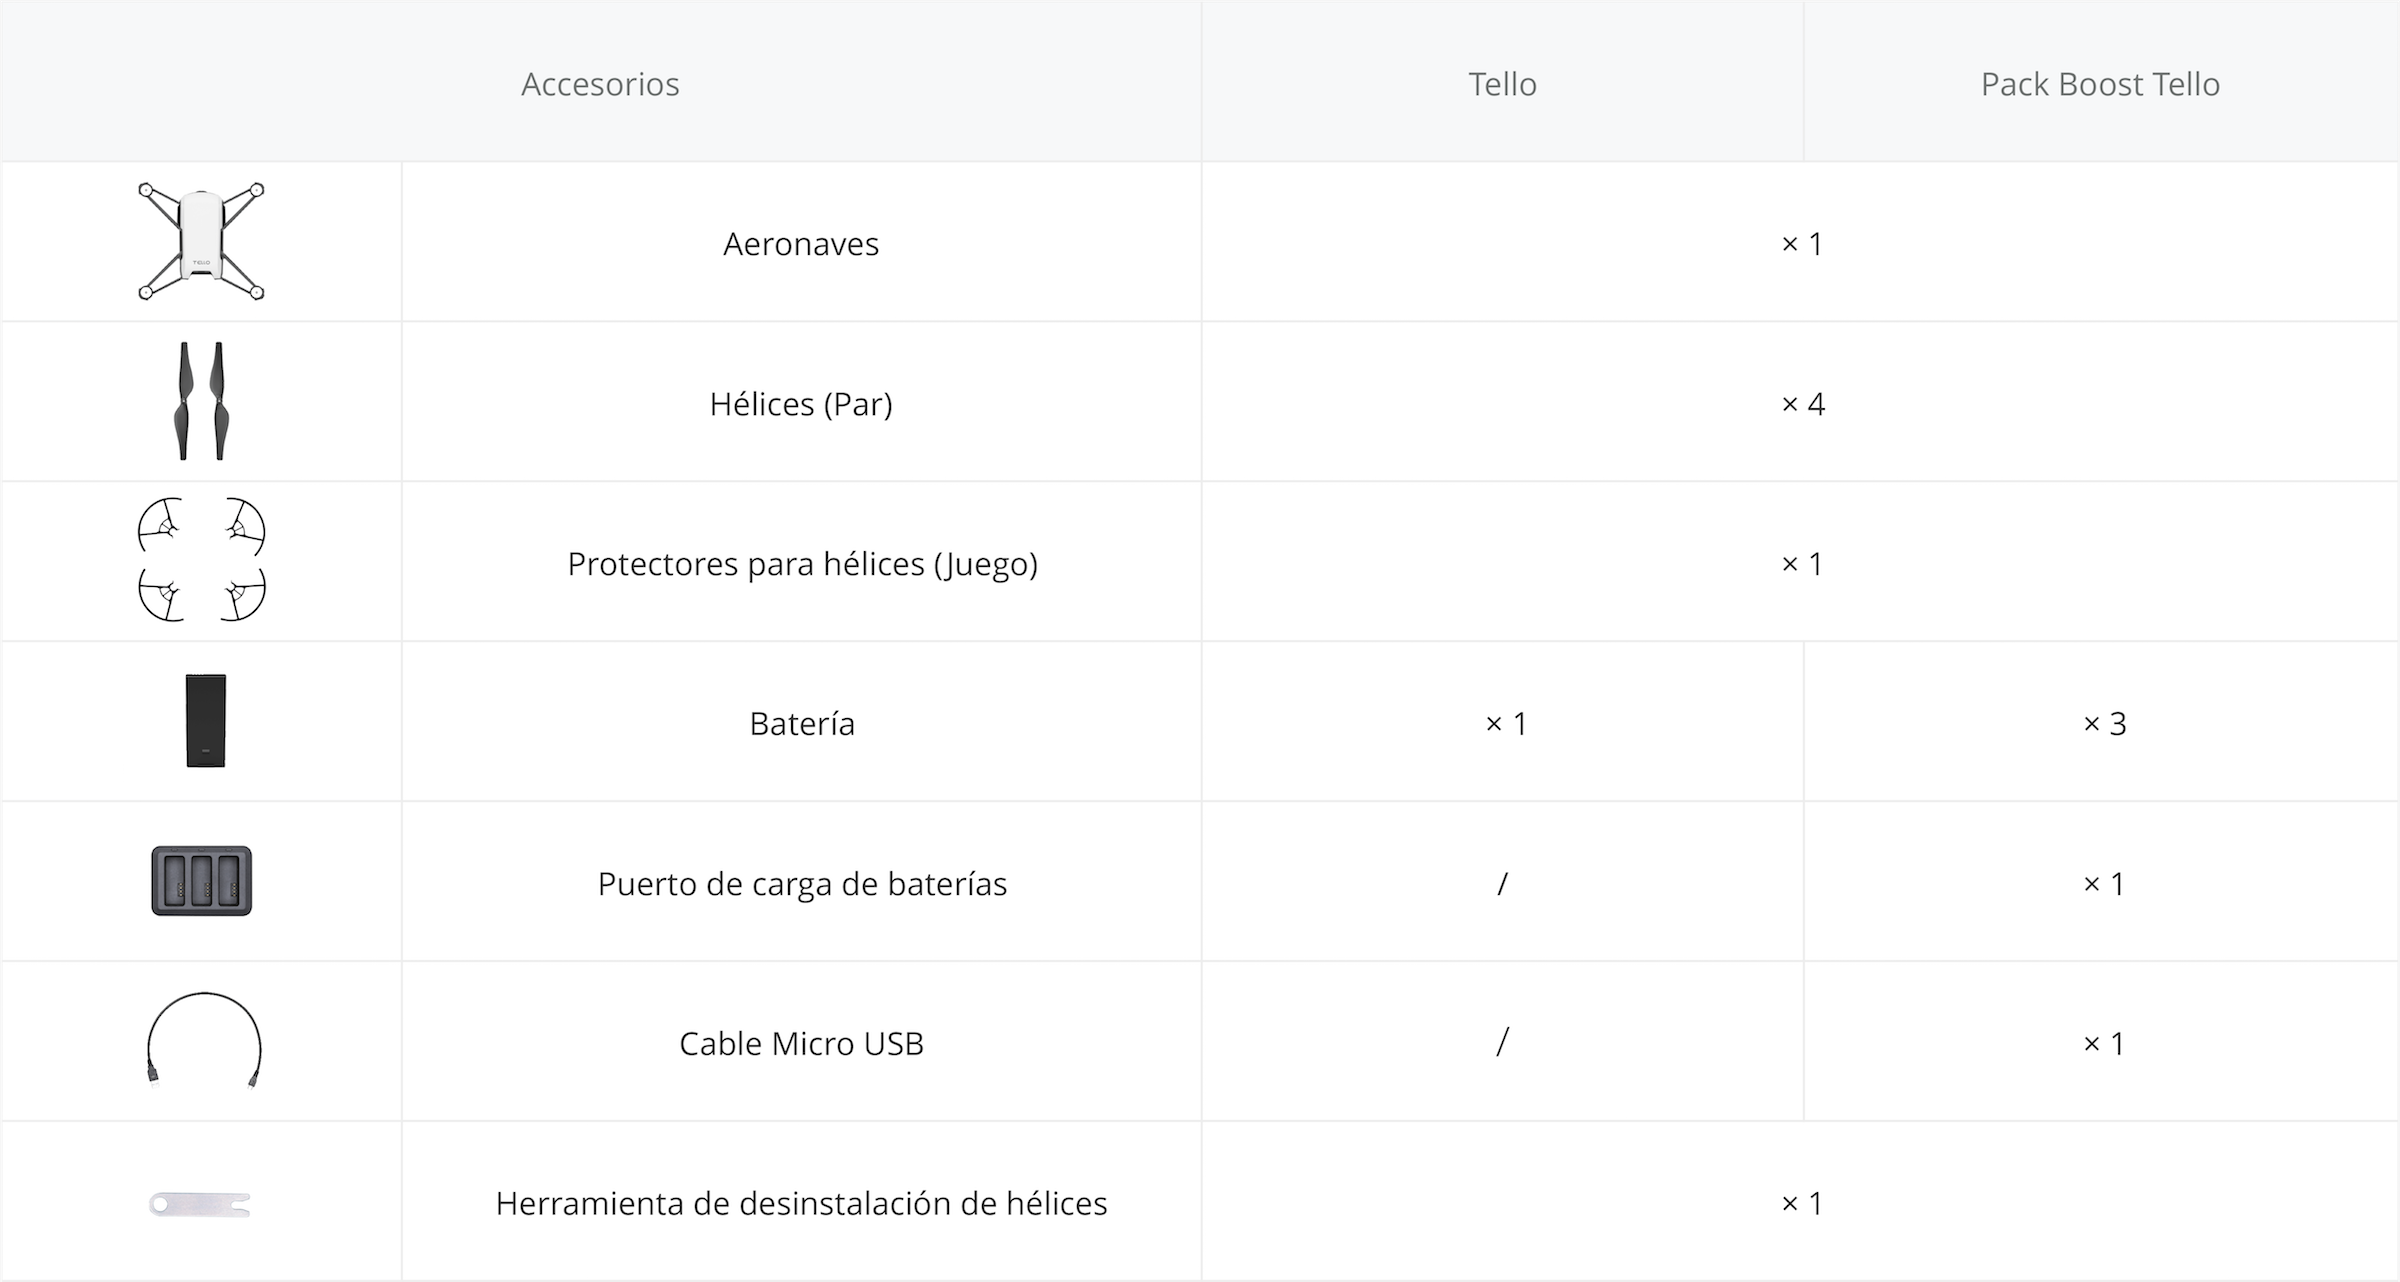Select the propeller guards set image
The width and height of the screenshot is (2400, 1282).
point(201,560)
